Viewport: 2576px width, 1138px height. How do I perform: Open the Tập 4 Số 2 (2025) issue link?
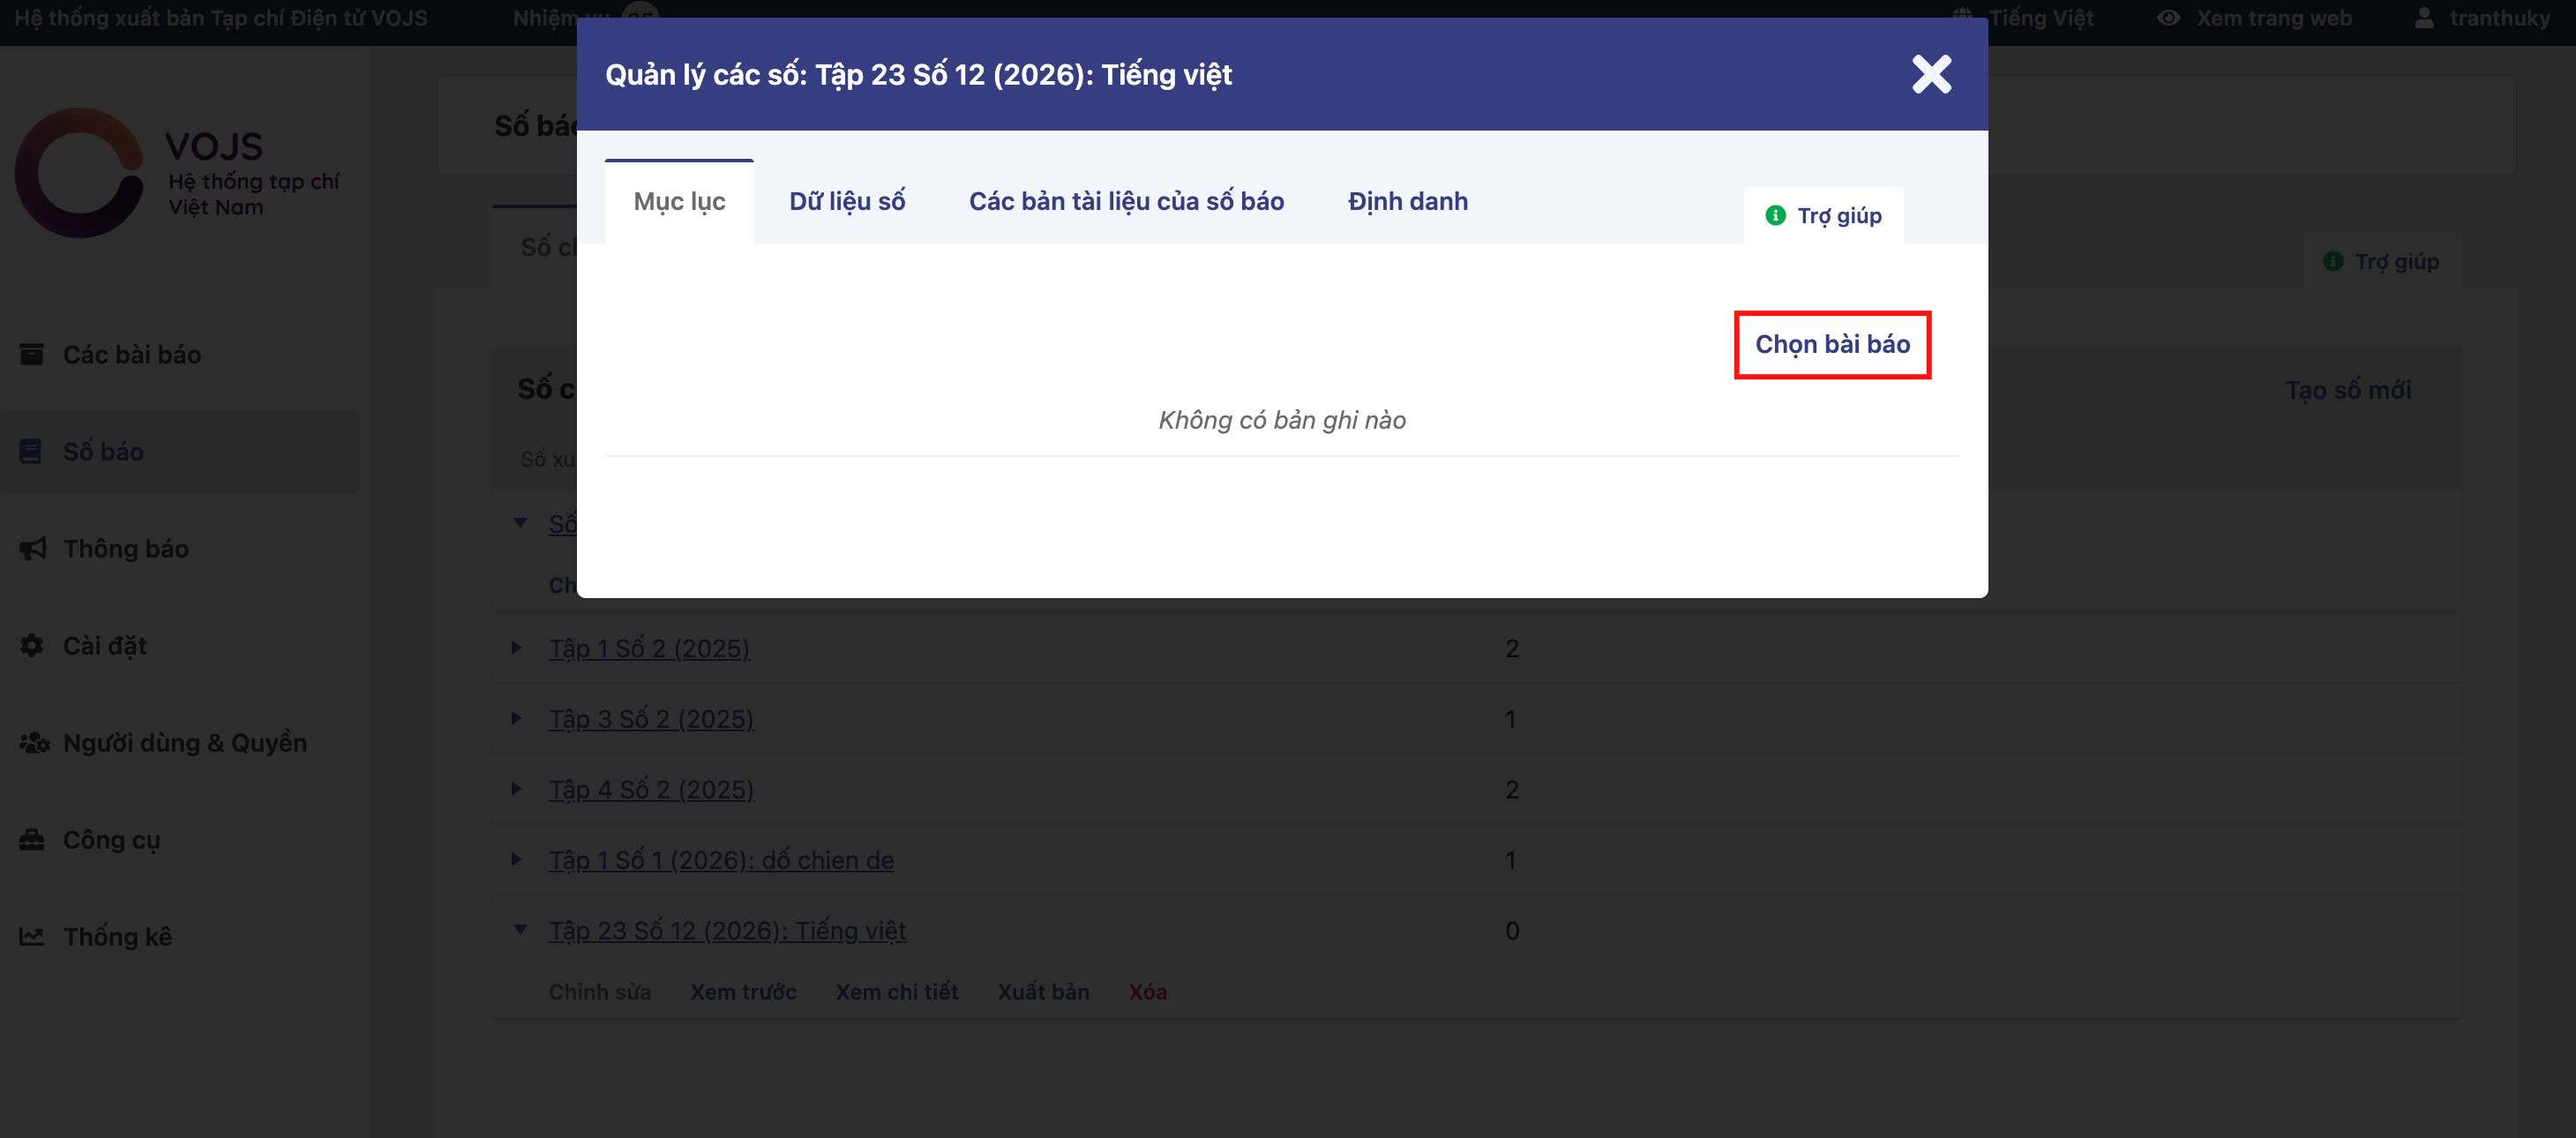point(651,789)
